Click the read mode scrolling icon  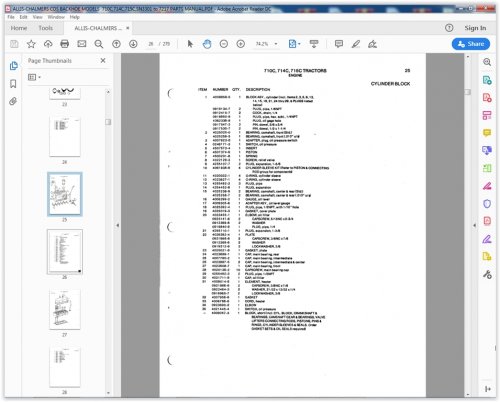click(x=314, y=44)
